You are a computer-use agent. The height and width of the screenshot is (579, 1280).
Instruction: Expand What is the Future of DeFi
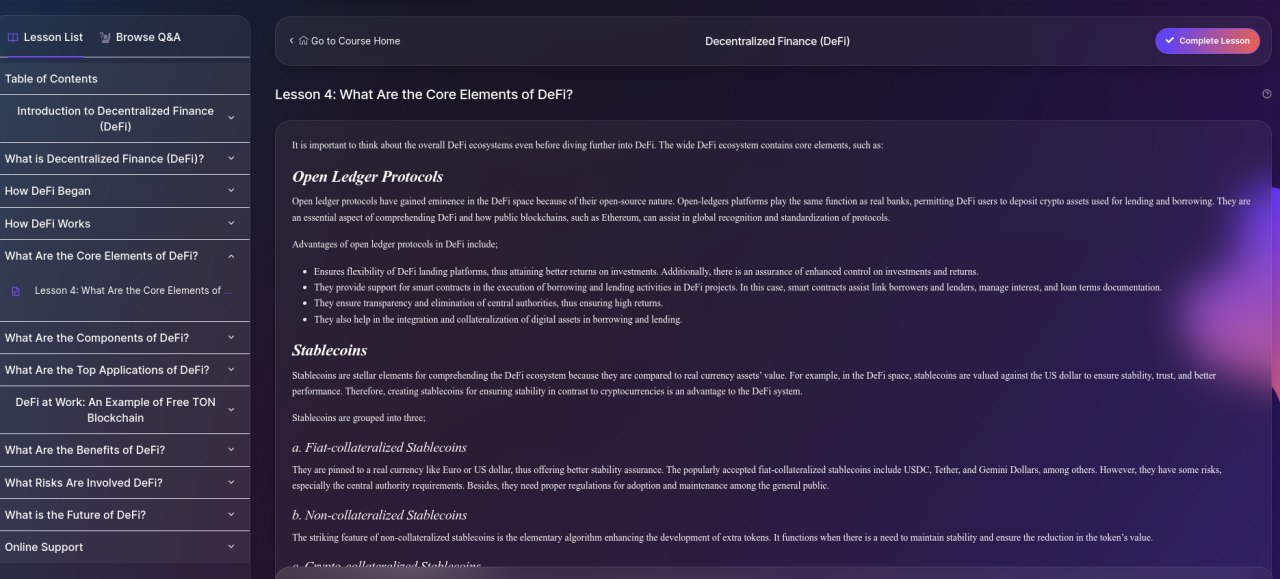[x=231, y=515]
